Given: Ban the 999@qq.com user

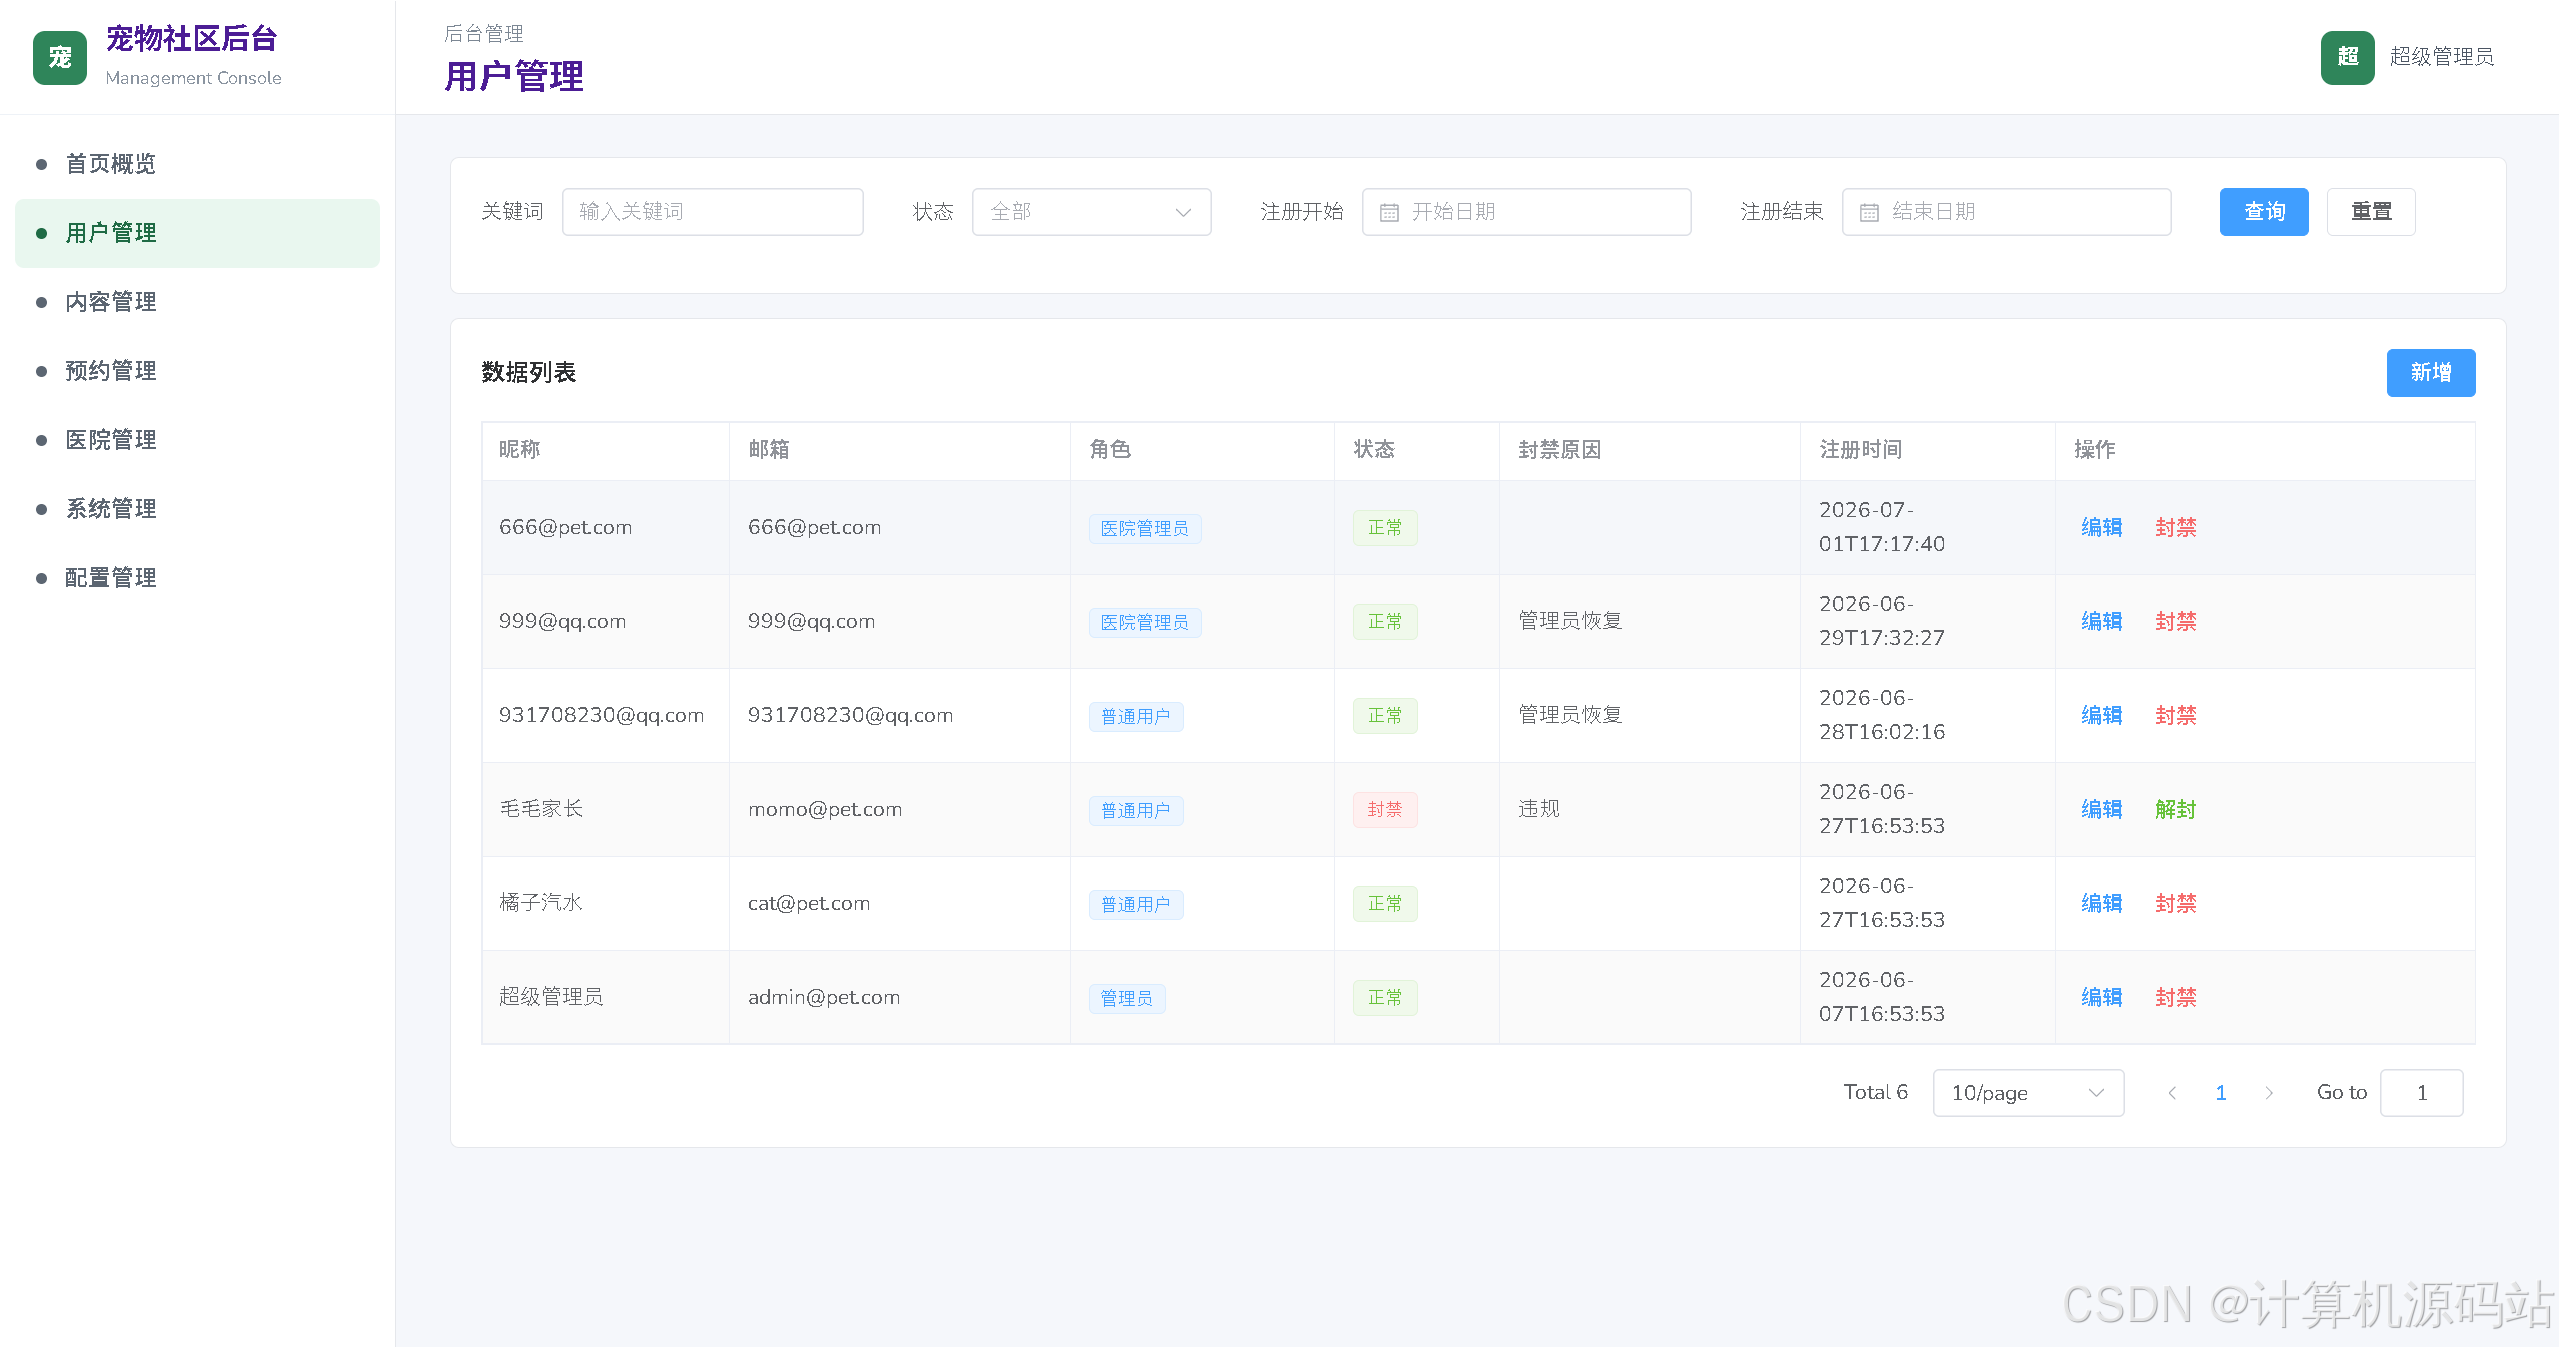Looking at the screenshot, I should [2175, 622].
